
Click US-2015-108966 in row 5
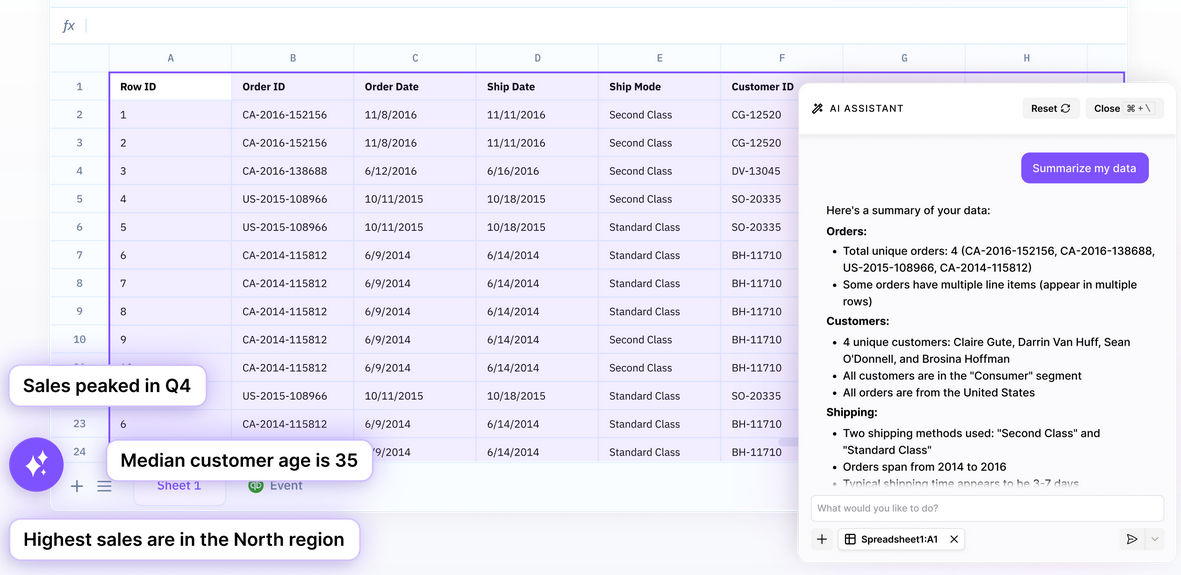click(292, 199)
